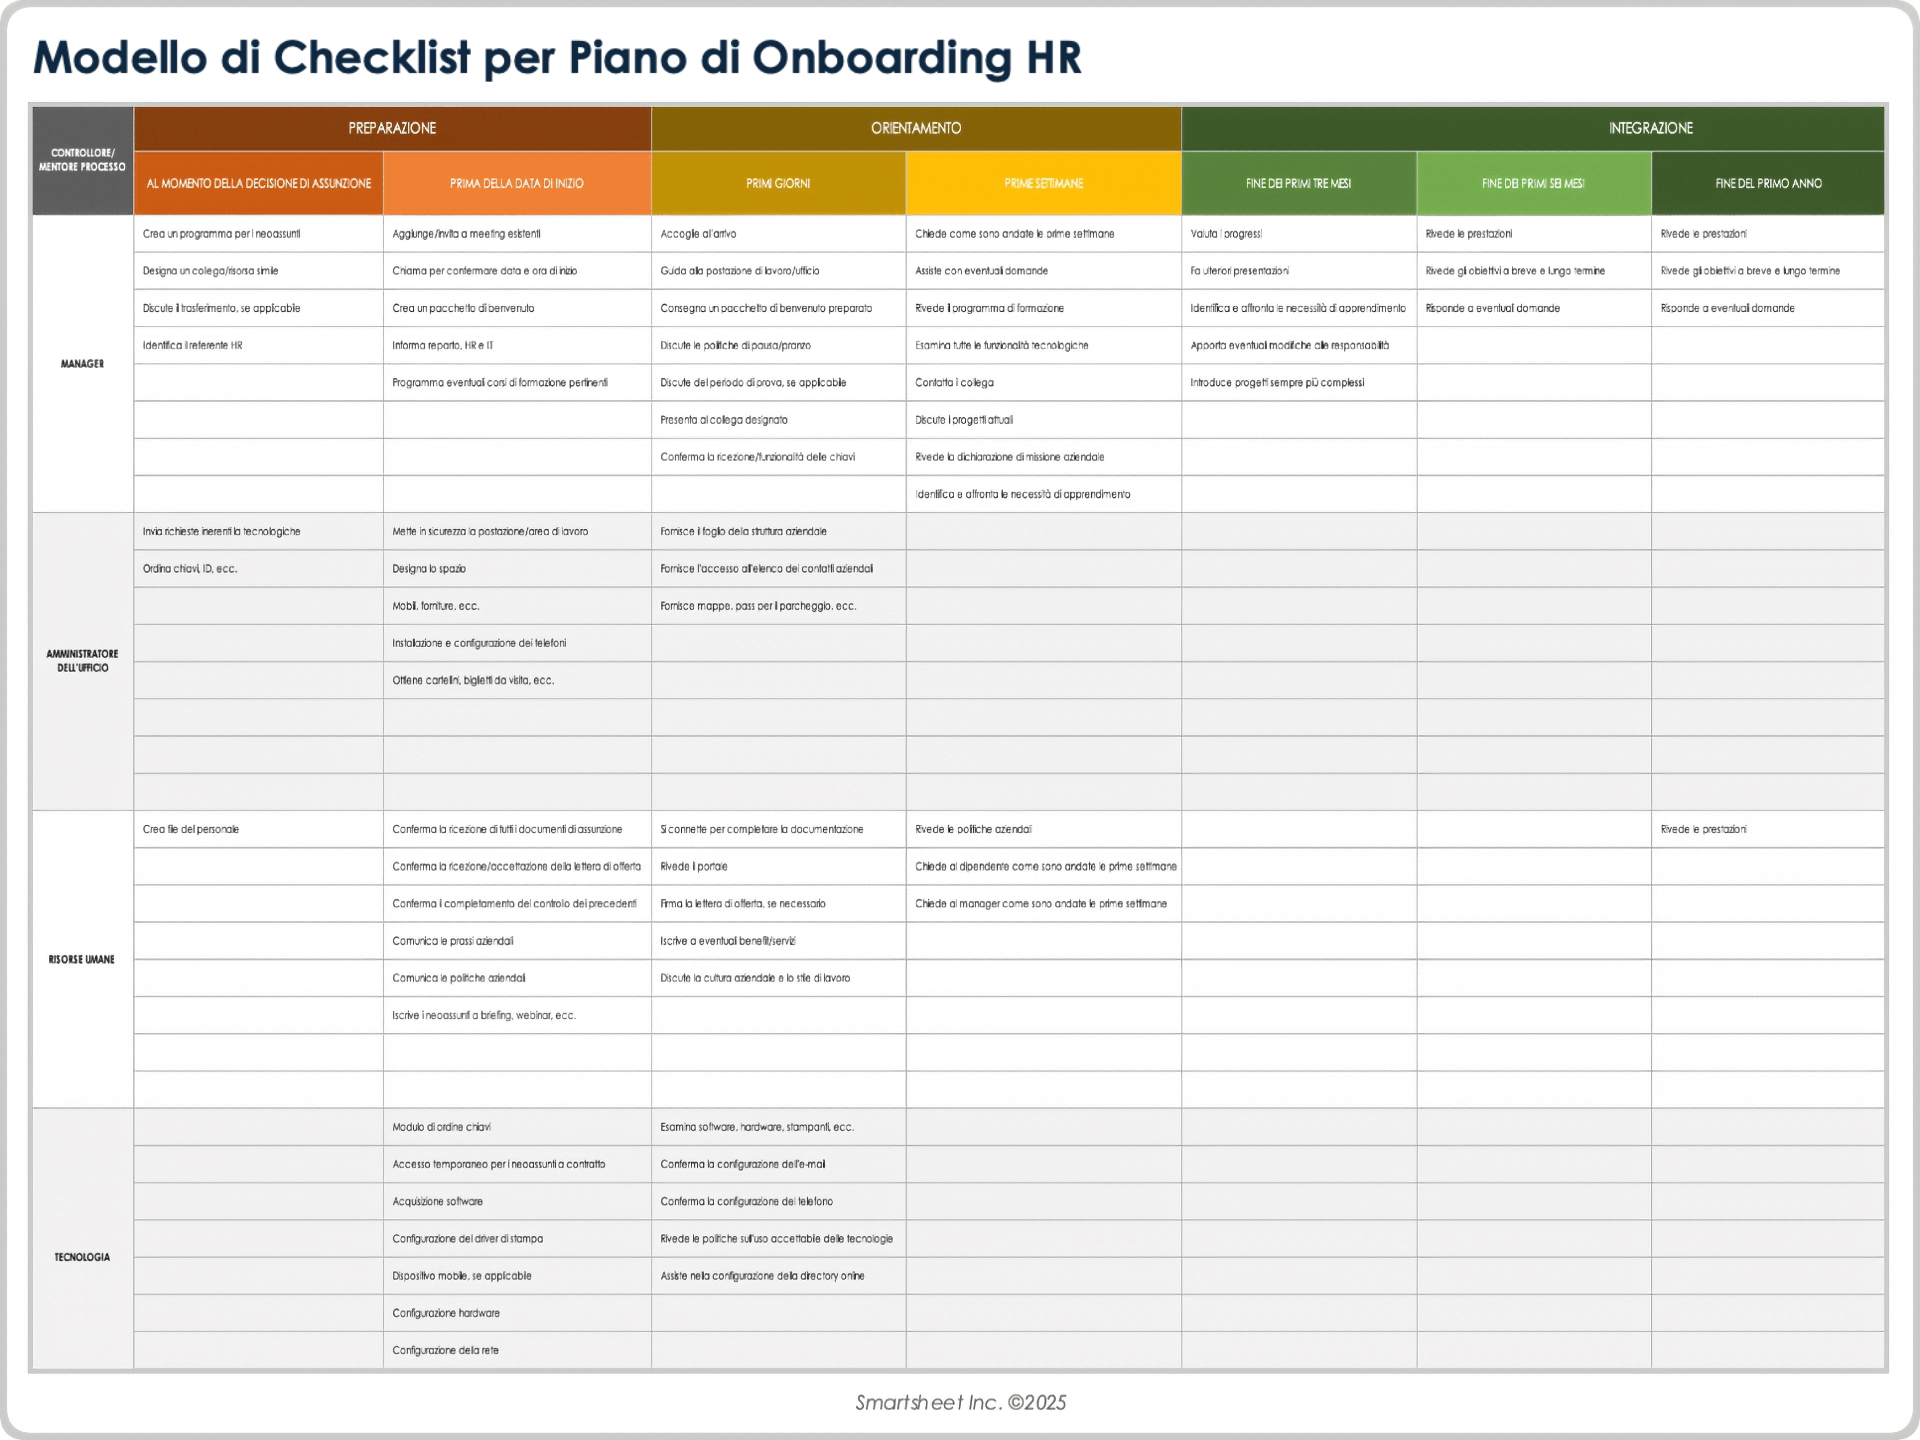Select the PRIMI GIORNI column header
Viewport: 1920px width, 1440px height.
coord(778,183)
